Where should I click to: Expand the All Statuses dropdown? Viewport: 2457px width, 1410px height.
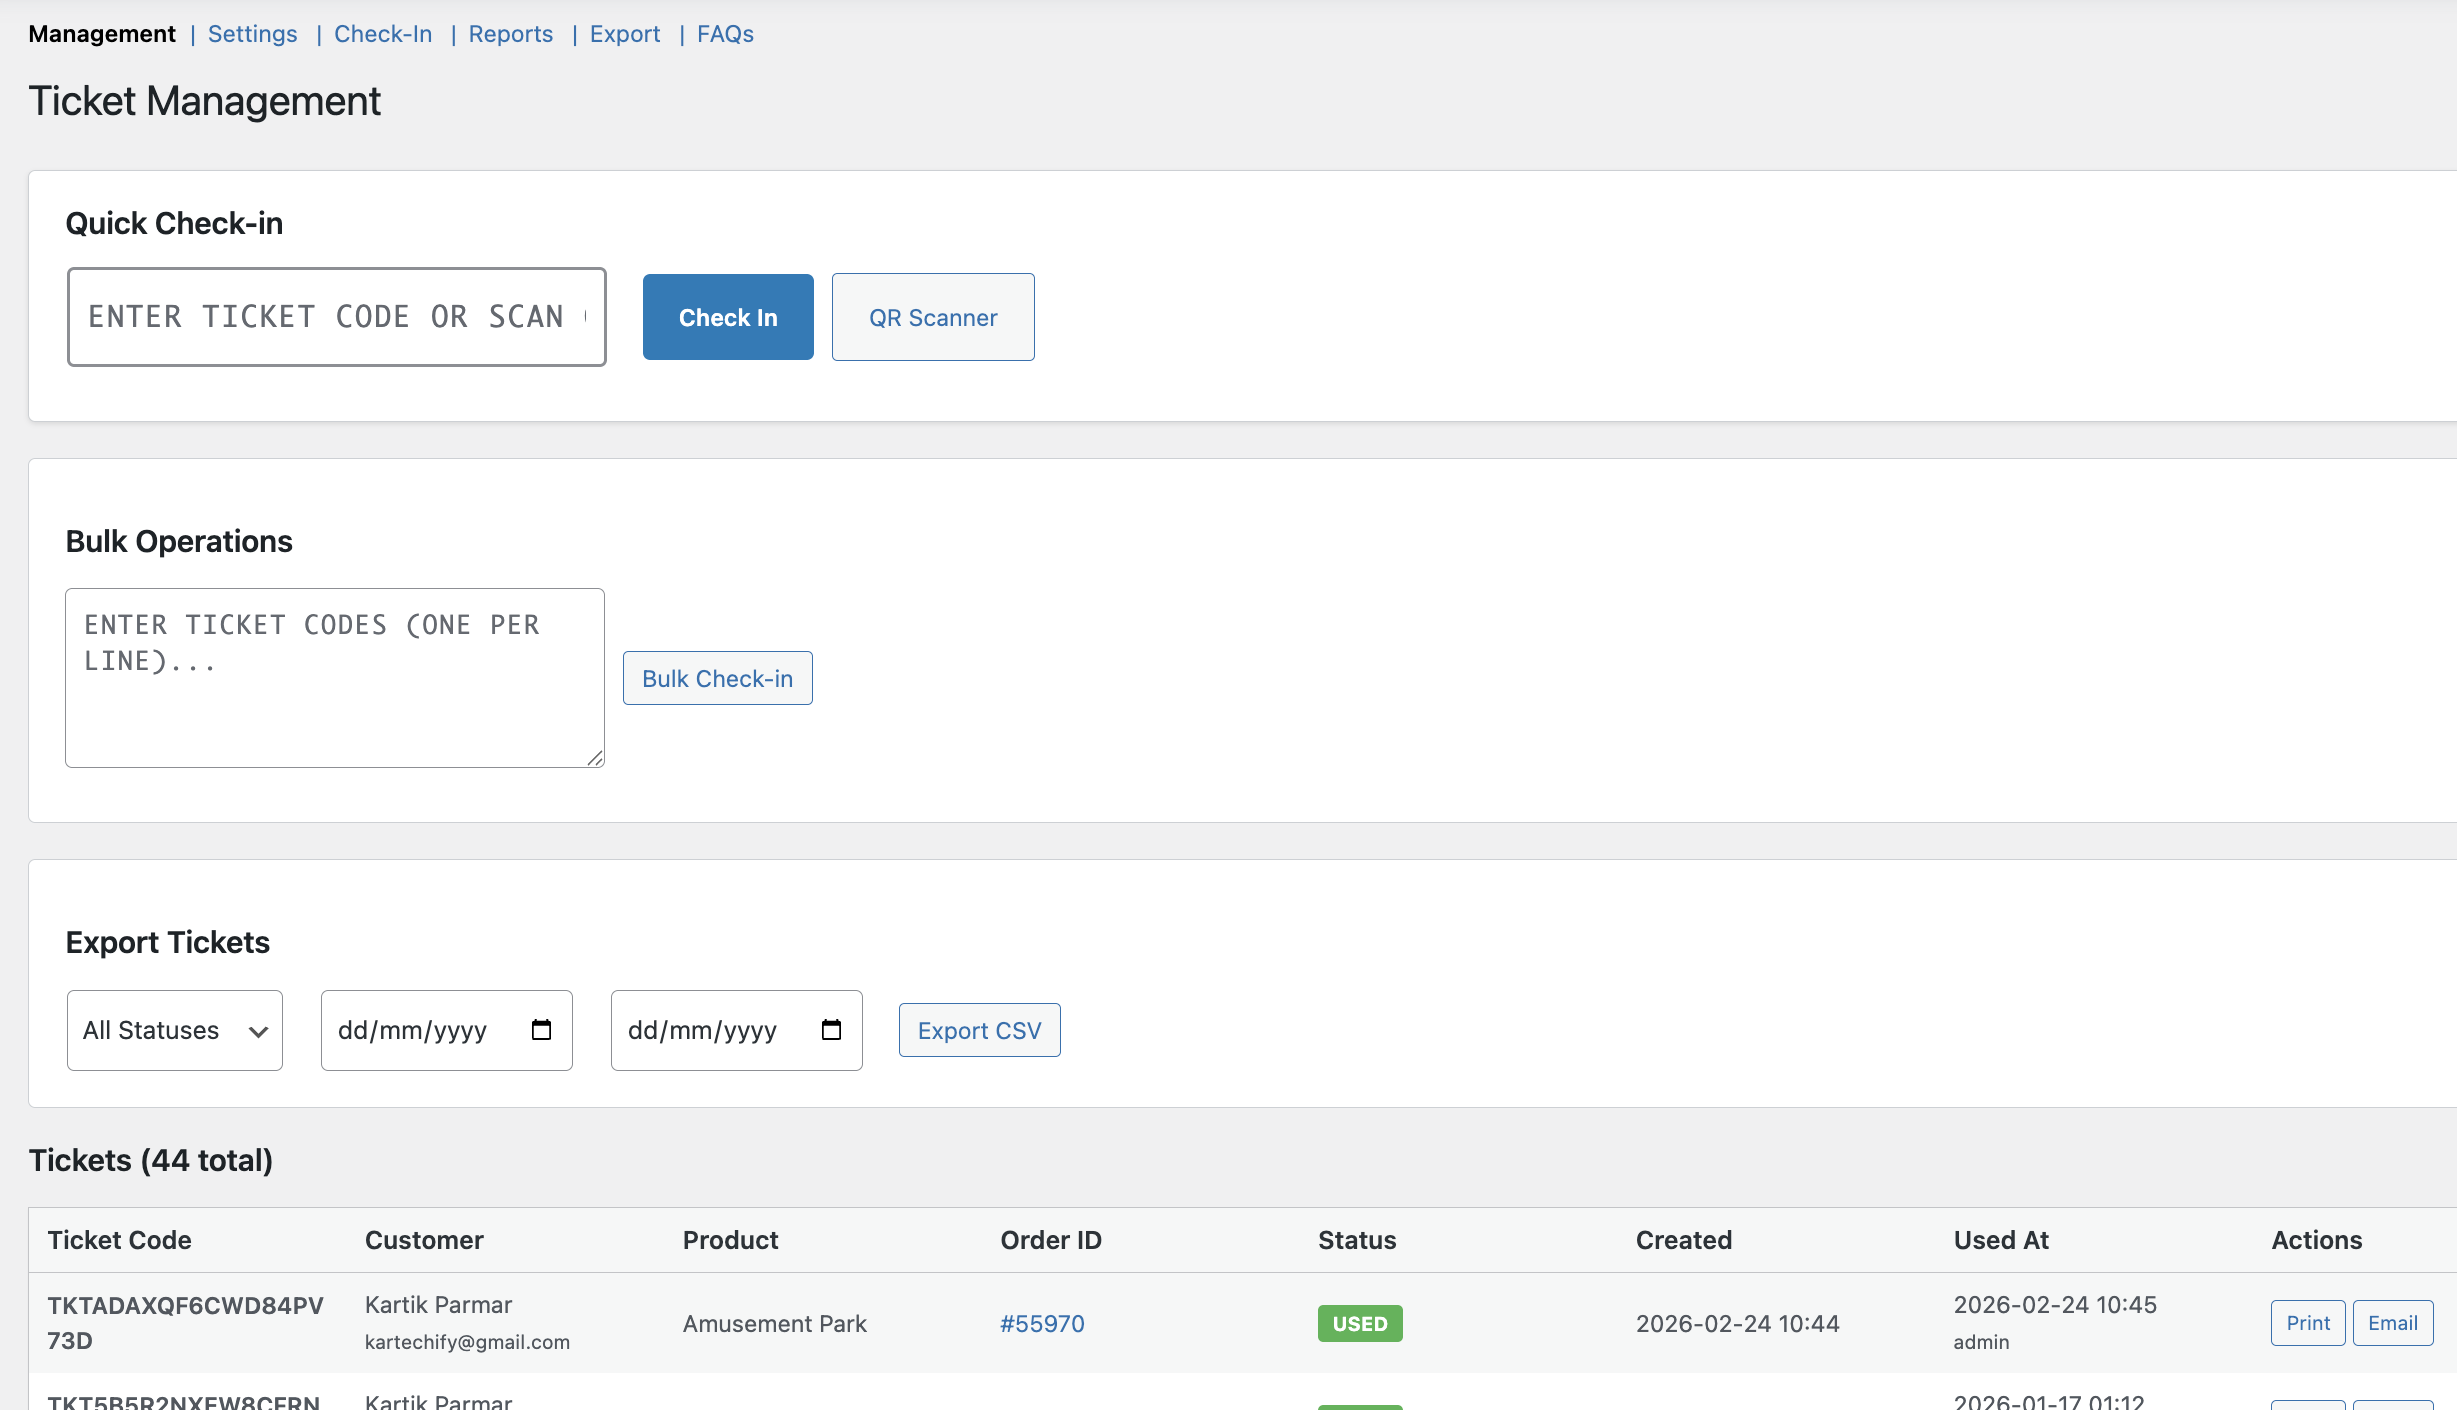coord(175,1030)
